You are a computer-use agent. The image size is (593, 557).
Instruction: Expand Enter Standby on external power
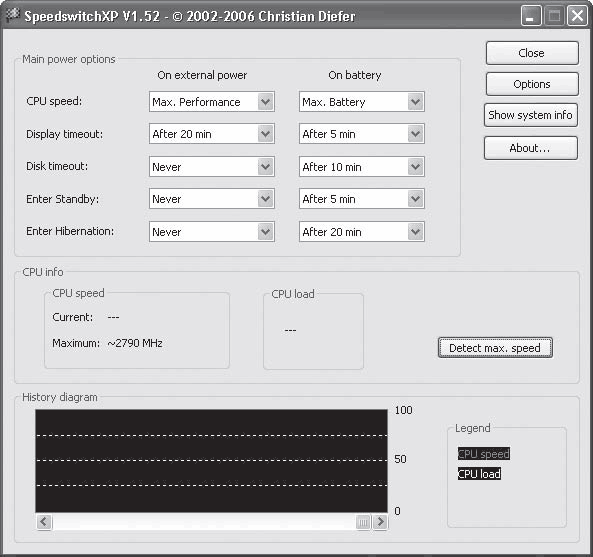pos(212,199)
